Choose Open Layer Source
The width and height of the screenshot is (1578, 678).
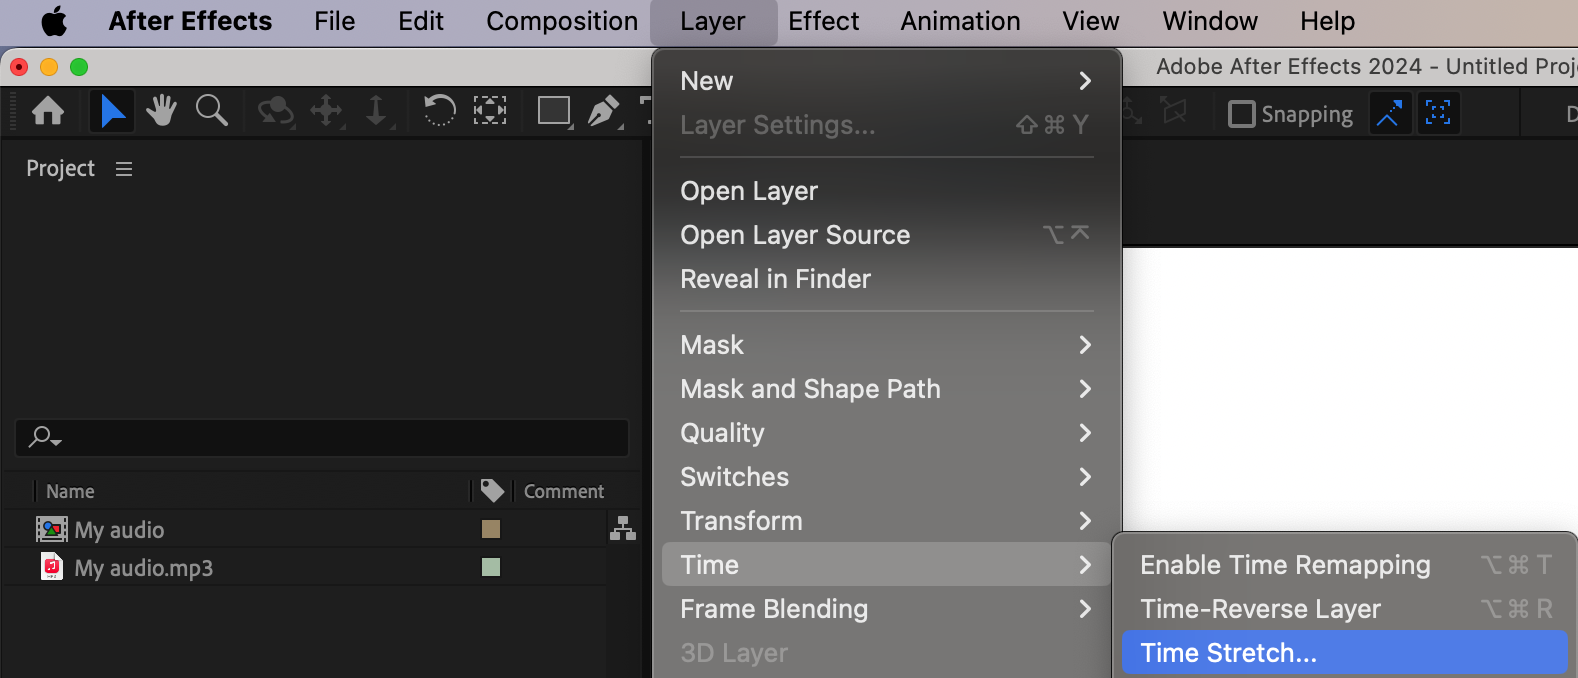coord(887,235)
